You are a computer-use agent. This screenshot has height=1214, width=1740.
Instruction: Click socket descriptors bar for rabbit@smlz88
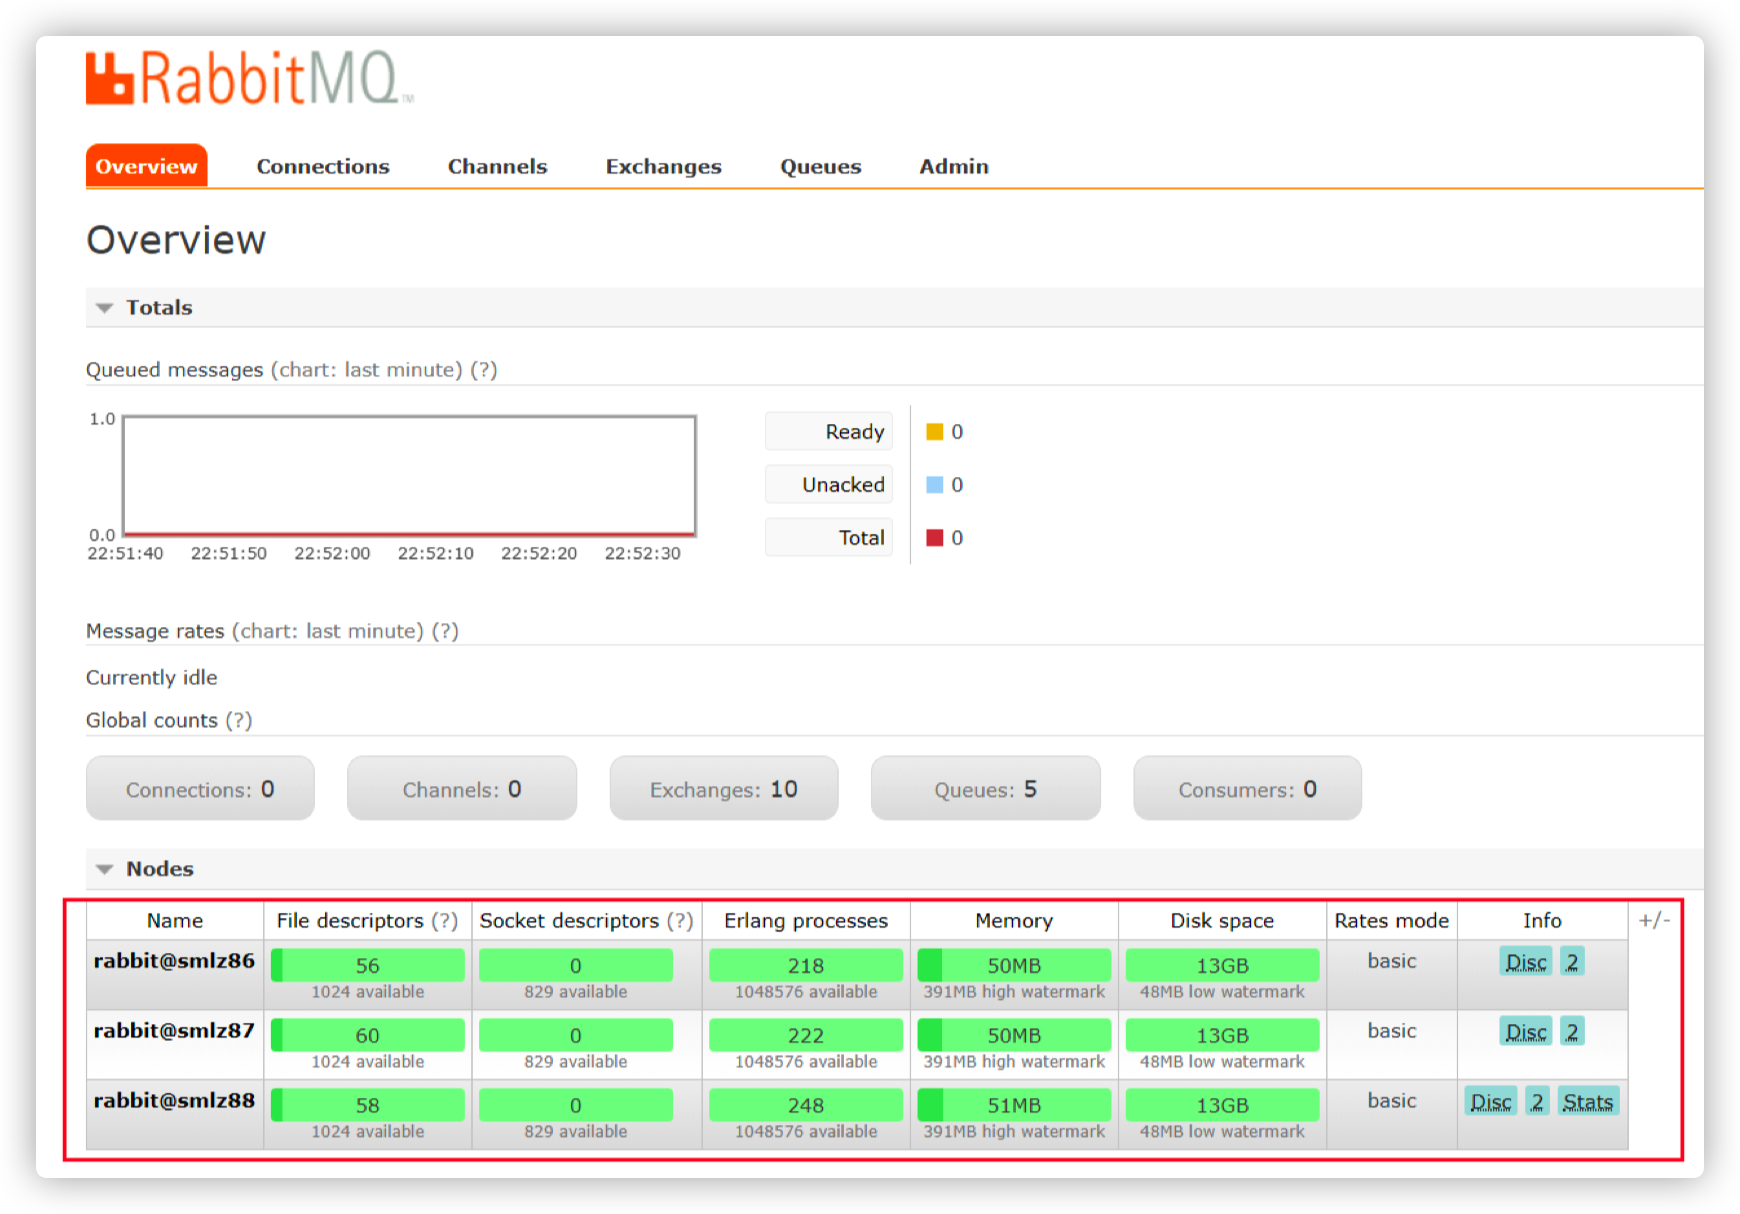[x=576, y=1106]
